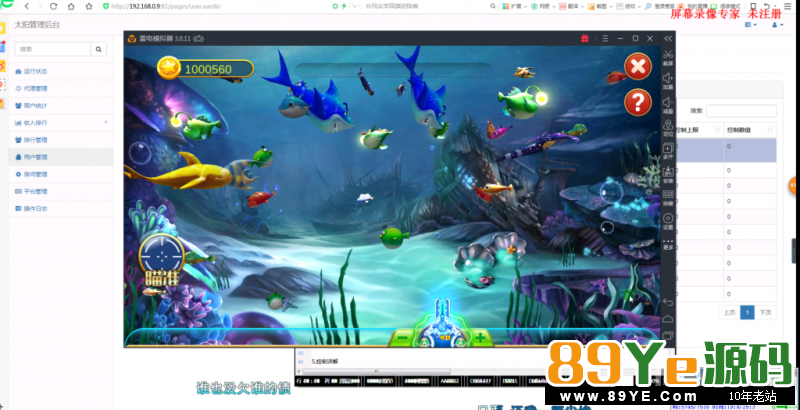Click browser forward arrow
800x410 pixels.
[x=40, y=6]
